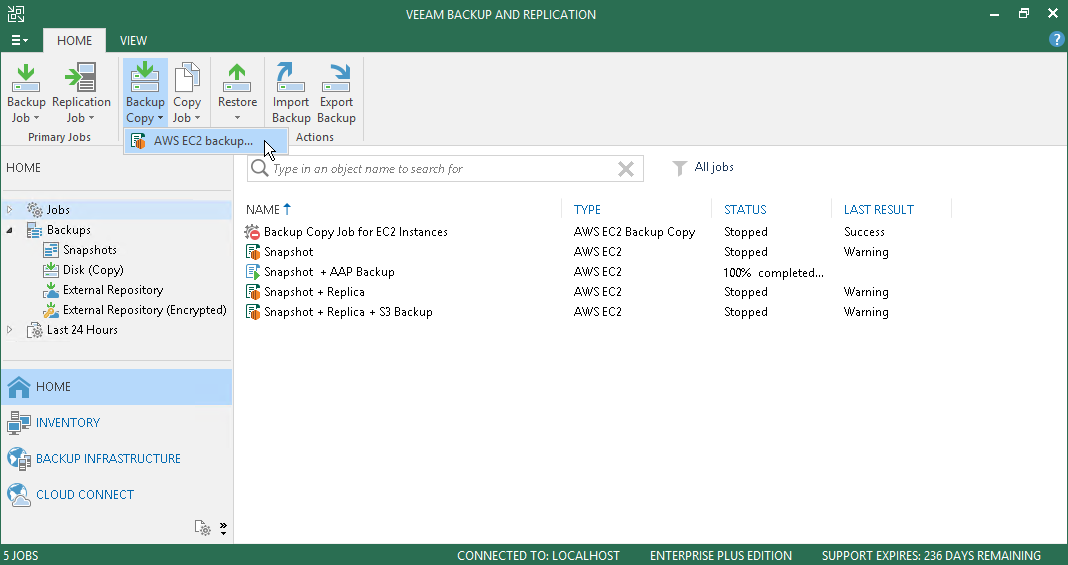Click ENTERPRISE PLUS EDITION status entry
Image resolution: width=1068 pixels, height=565 pixels.
721,555
